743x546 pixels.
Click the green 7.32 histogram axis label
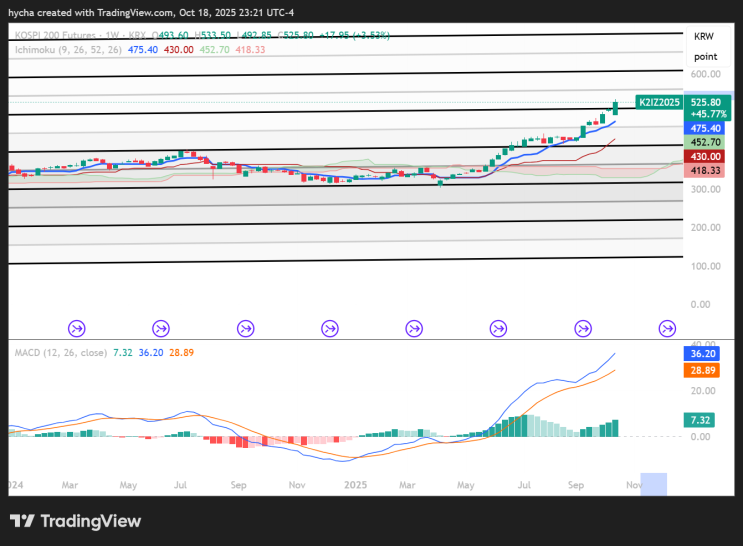click(x=699, y=420)
